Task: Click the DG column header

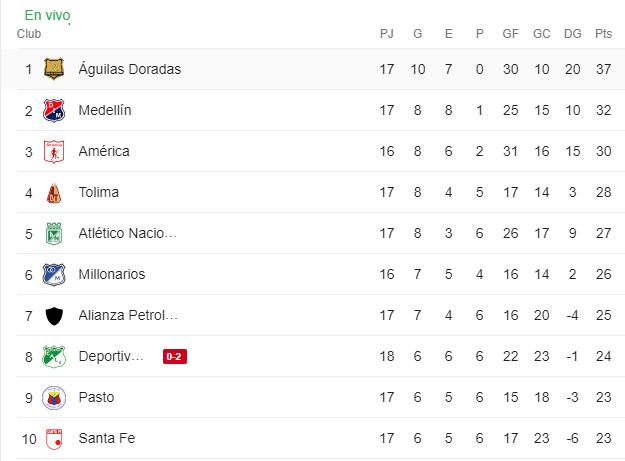Action: click(x=572, y=33)
